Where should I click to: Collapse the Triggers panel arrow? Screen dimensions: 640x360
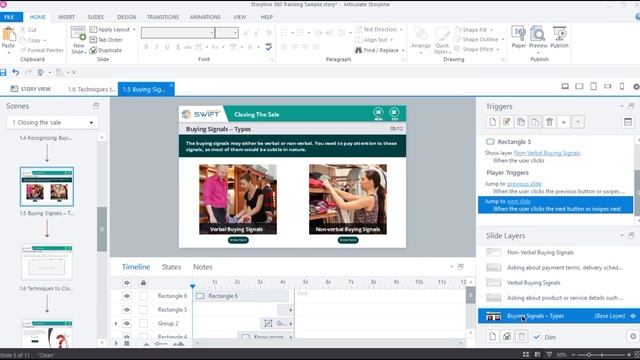pyautogui.click(x=621, y=106)
